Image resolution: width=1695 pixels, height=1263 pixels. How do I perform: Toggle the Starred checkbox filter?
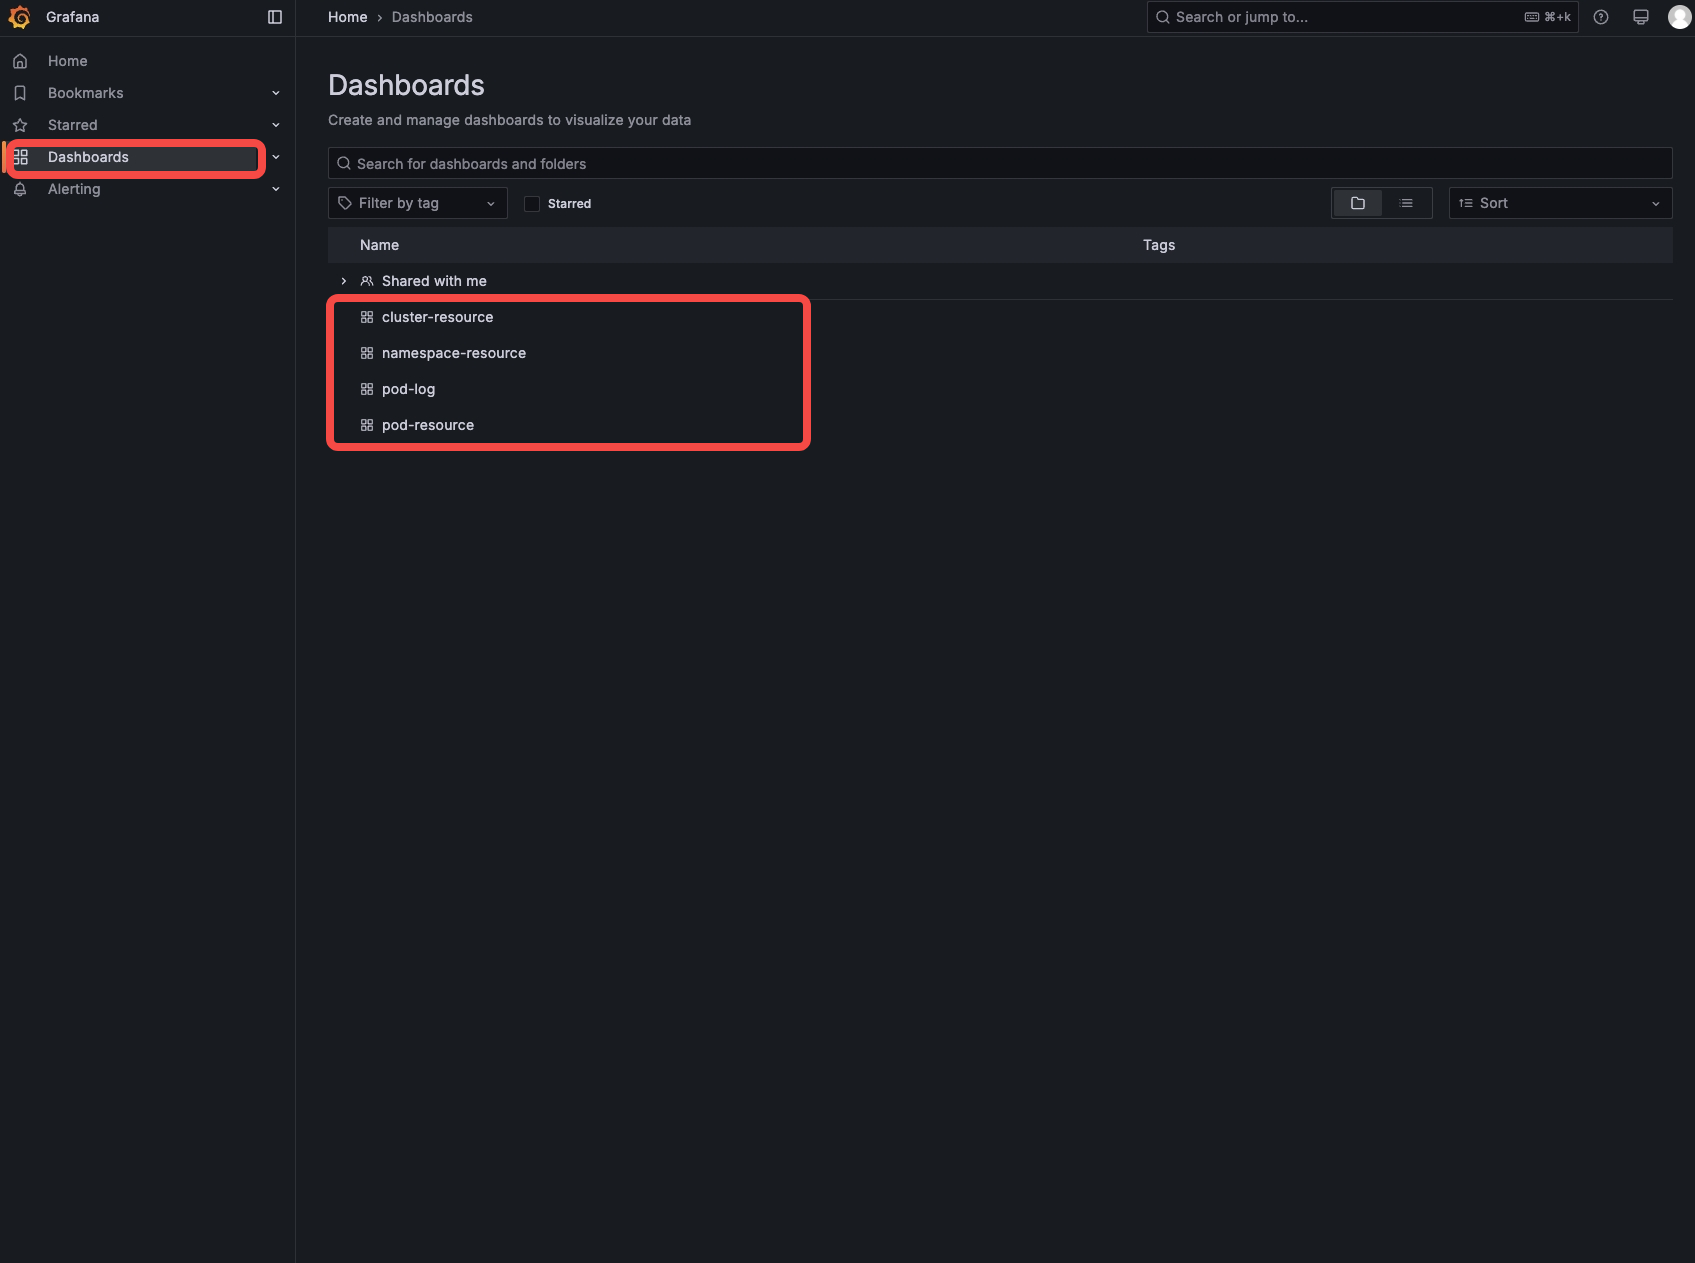[x=532, y=204]
